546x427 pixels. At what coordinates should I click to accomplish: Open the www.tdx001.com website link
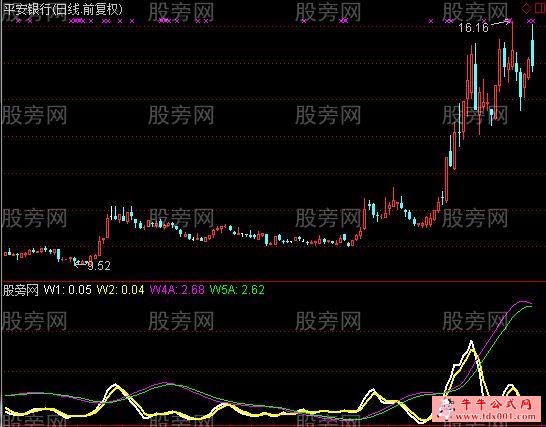tap(496, 416)
